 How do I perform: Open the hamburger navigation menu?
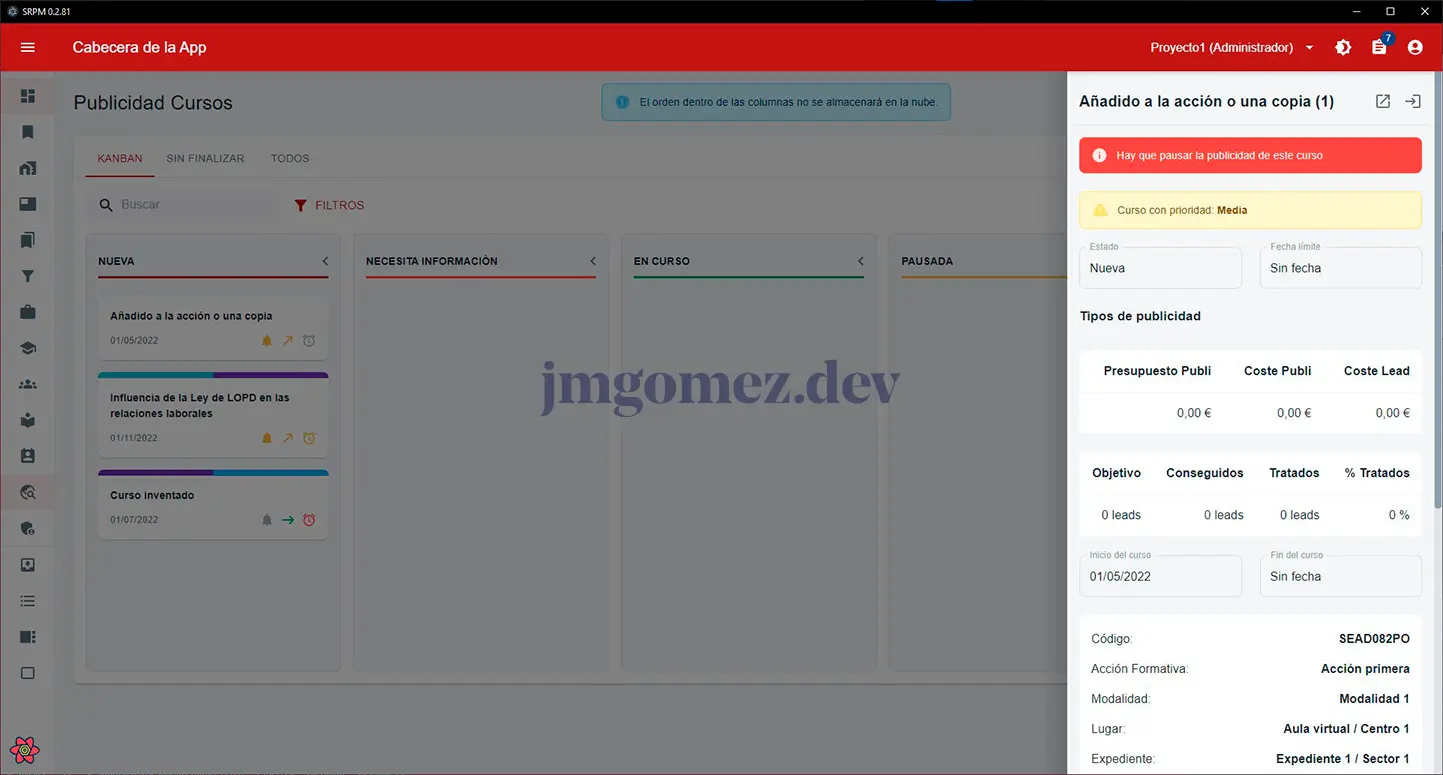click(28, 47)
